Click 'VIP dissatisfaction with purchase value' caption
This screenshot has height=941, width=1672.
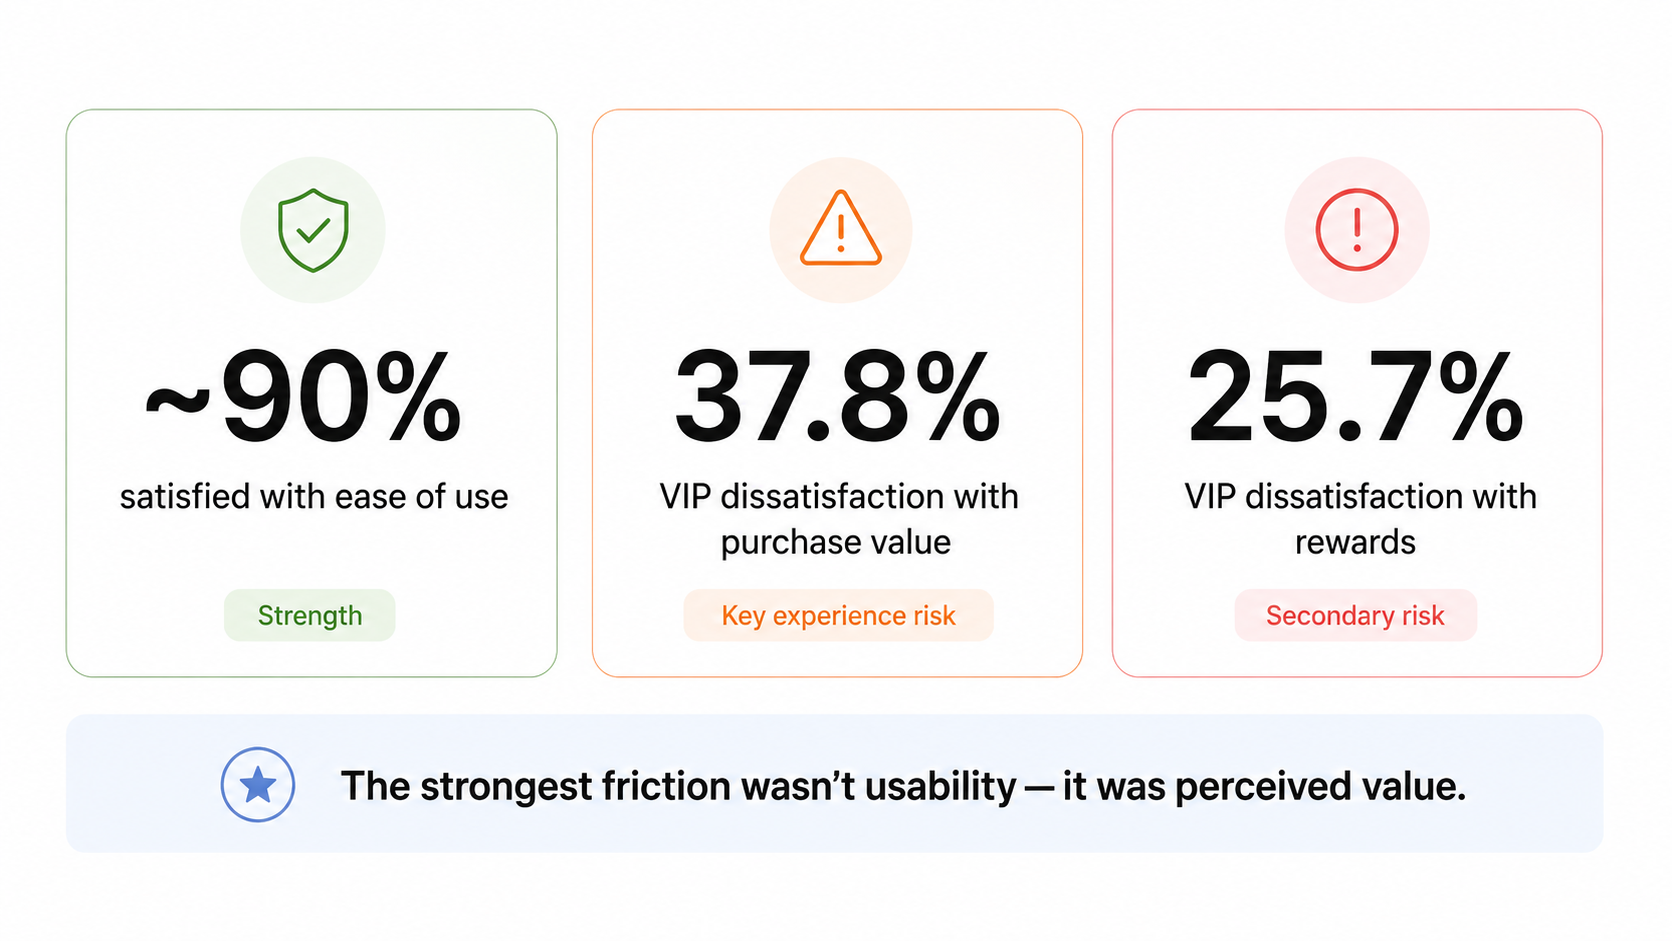(838, 519)
